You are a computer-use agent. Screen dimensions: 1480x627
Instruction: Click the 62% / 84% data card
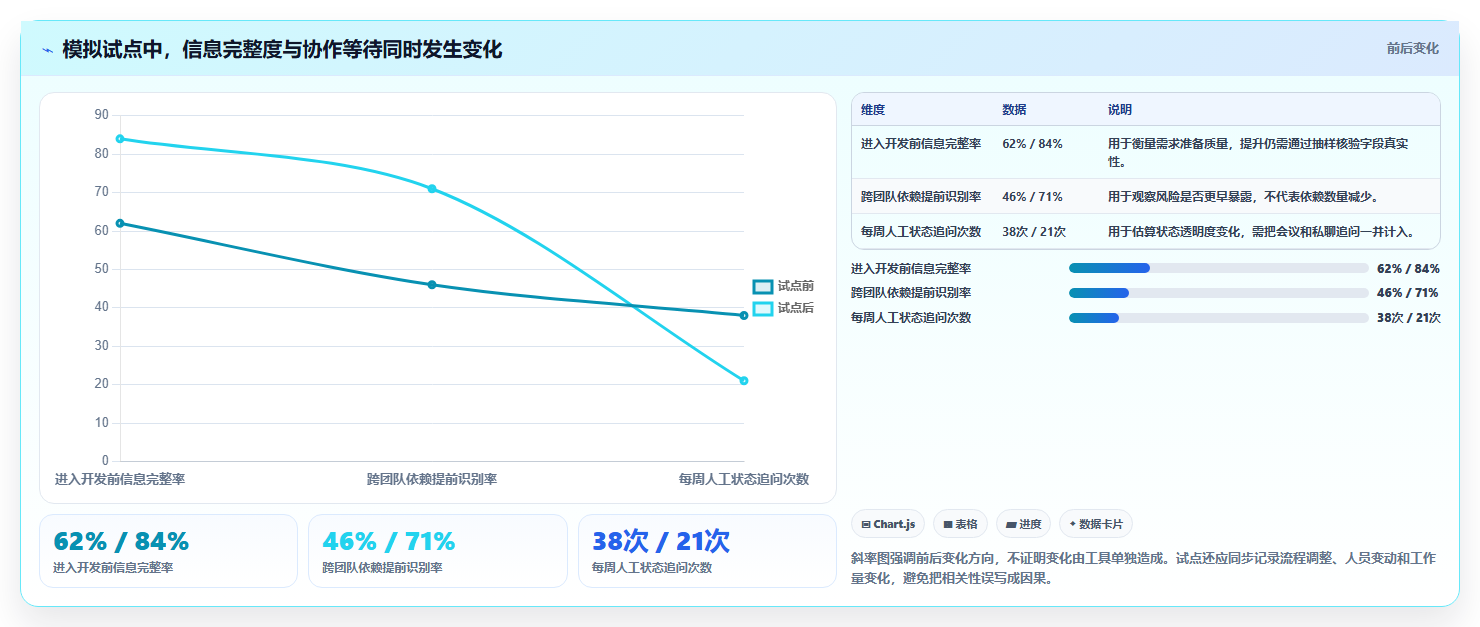(168, 551)
